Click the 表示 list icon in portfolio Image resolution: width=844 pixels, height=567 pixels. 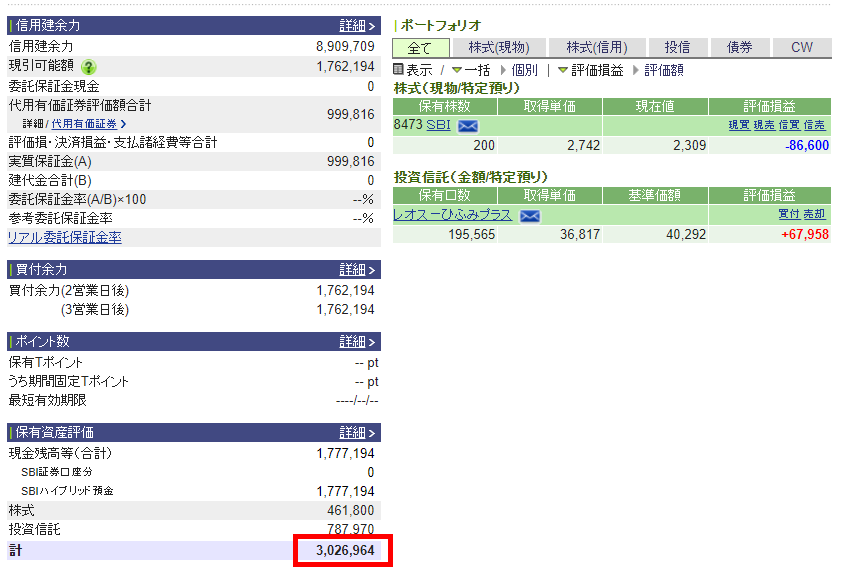coord(398,69)
